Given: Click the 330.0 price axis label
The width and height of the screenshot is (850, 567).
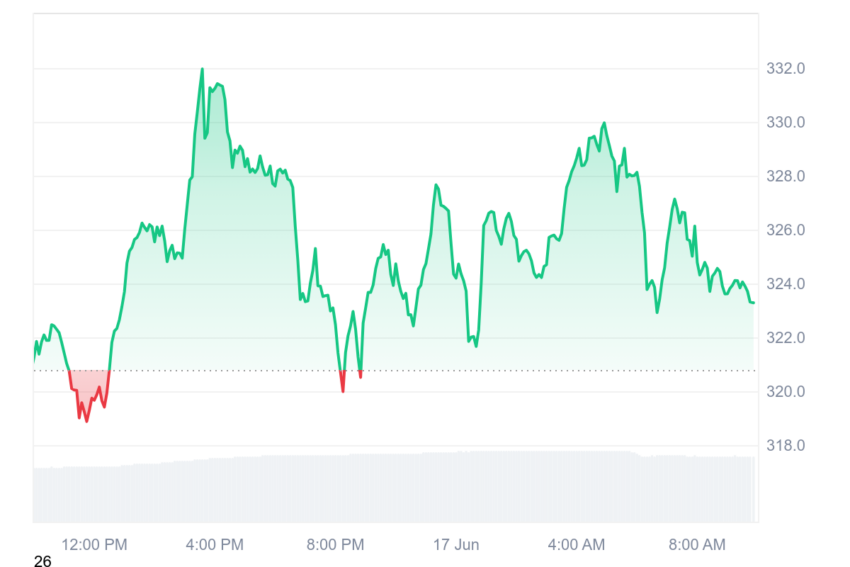Looking at the screenshot, I should point(785,123).
